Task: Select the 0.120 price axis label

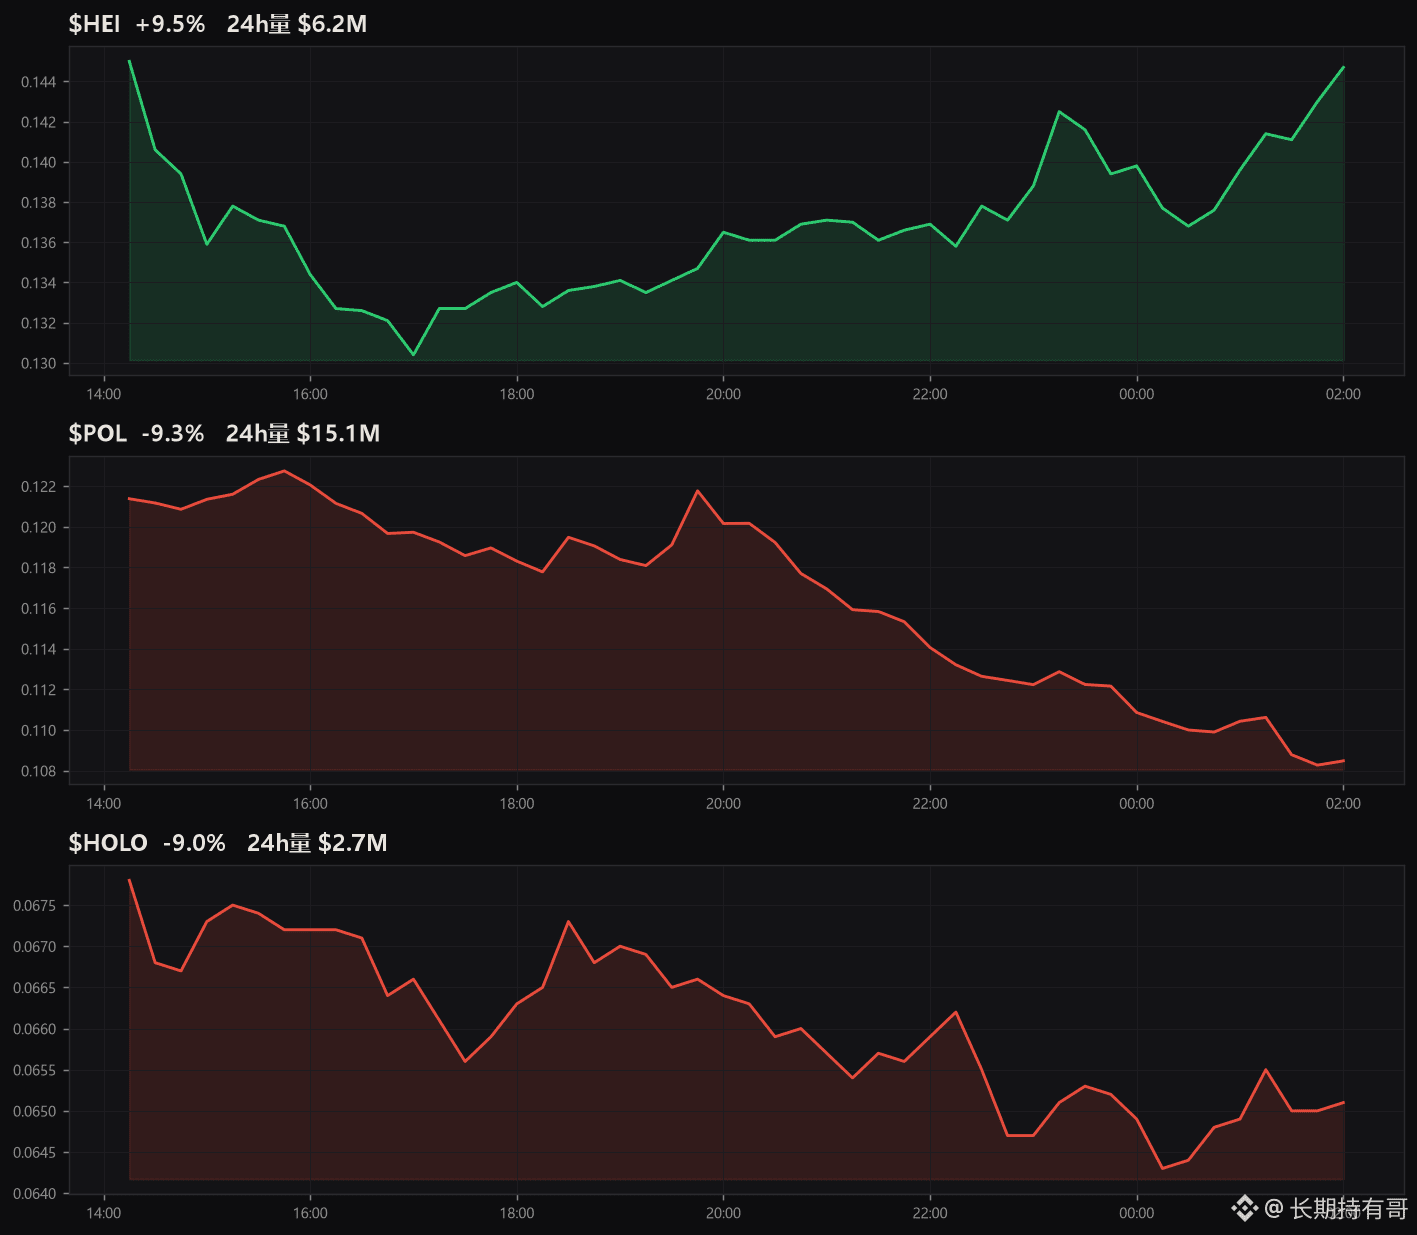Action: [x=39, y=528]
